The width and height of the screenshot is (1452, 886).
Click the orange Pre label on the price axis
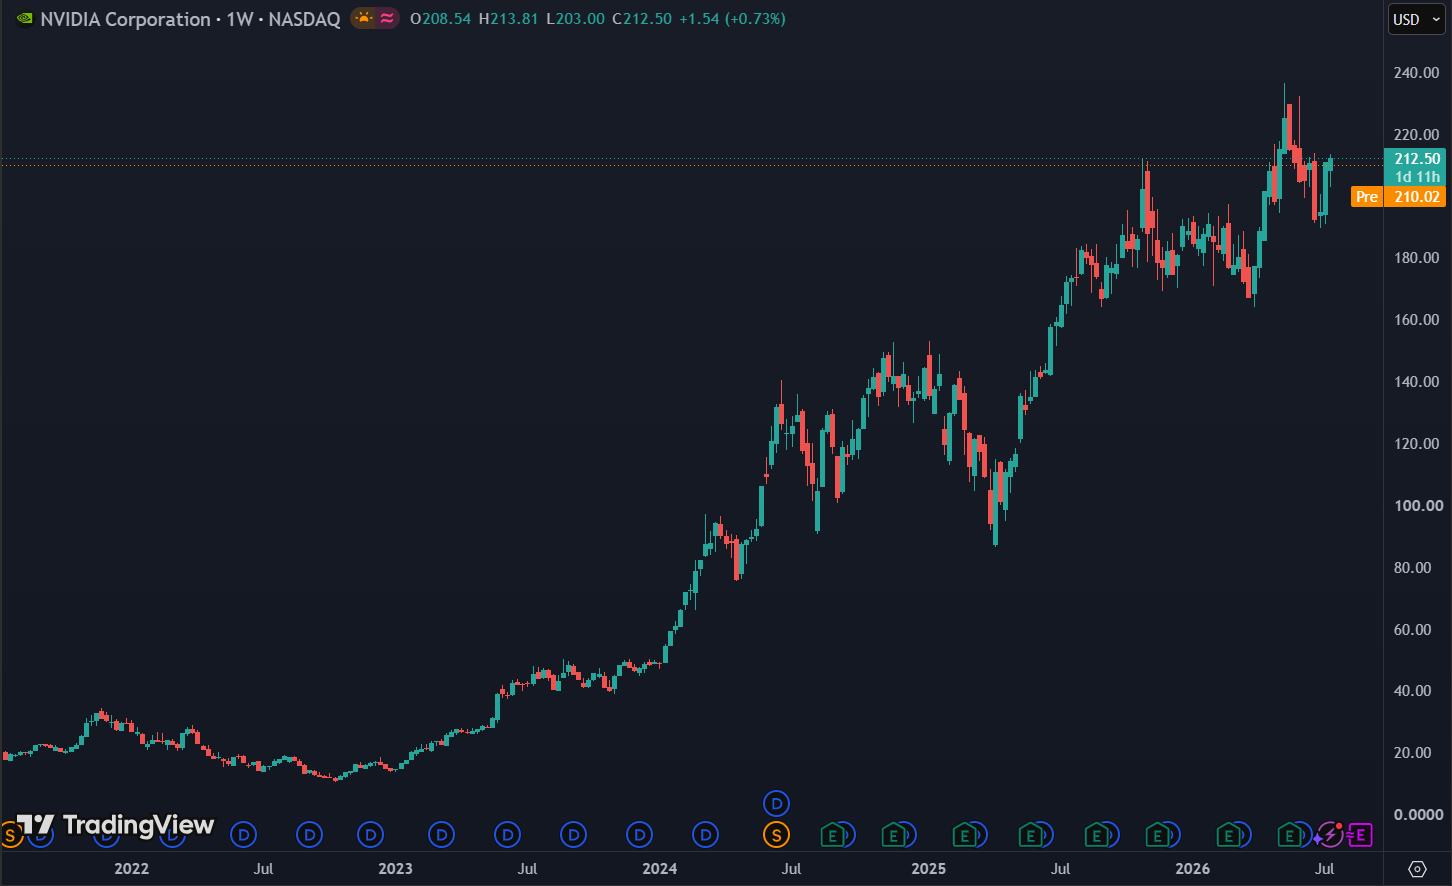(1367, 197)
